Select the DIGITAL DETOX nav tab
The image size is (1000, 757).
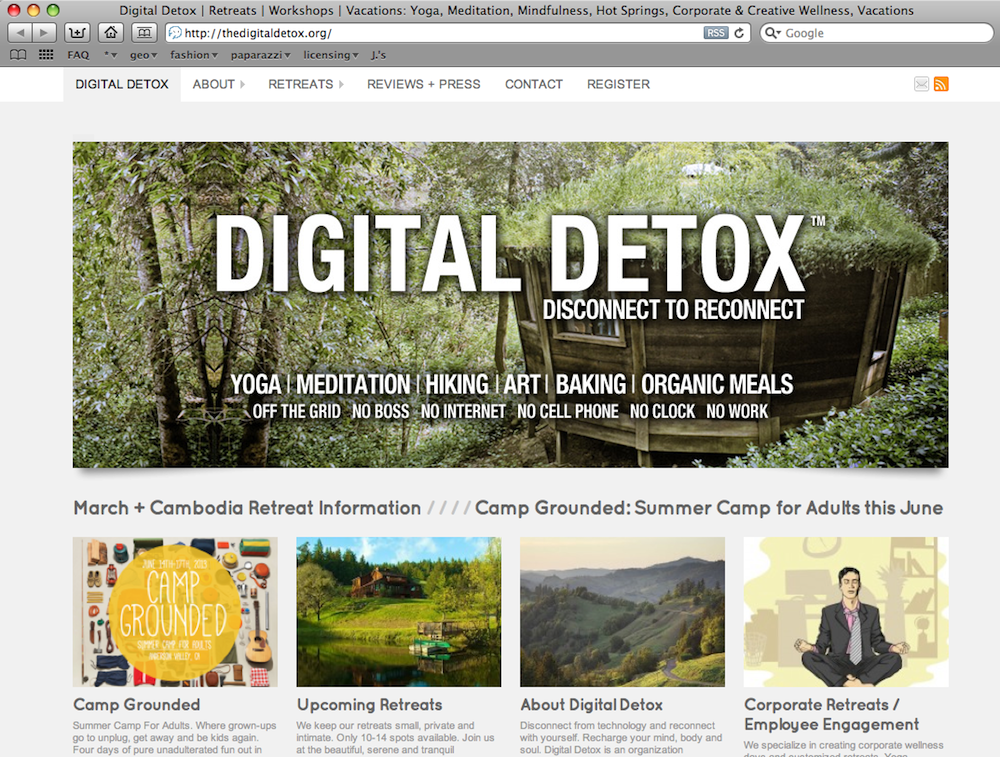(122, 84)
